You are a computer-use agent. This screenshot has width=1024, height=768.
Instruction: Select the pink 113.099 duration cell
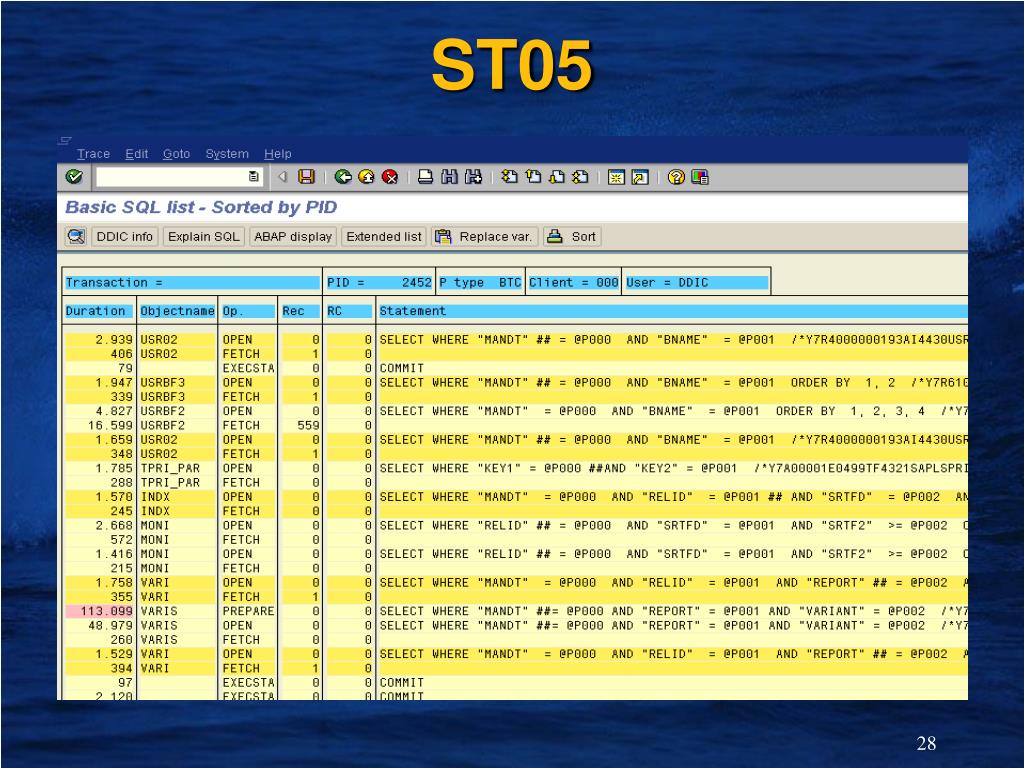tap(99, 611)
